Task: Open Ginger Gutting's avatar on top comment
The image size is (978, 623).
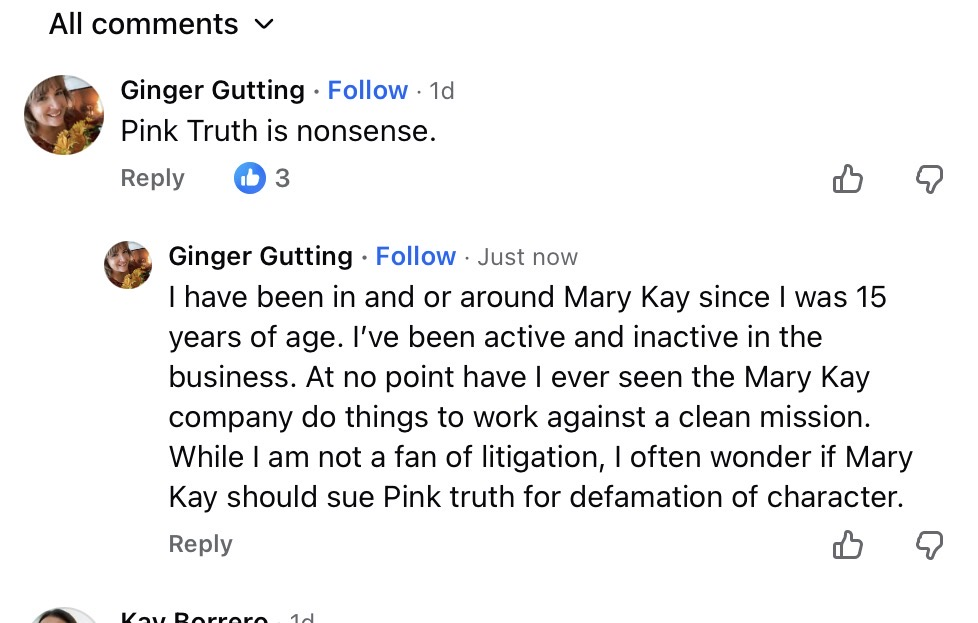Action: [x=64, y=114]
